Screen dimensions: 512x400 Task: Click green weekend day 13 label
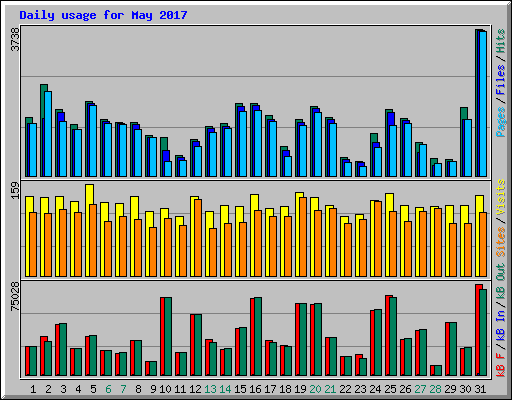tap(210, 389)
